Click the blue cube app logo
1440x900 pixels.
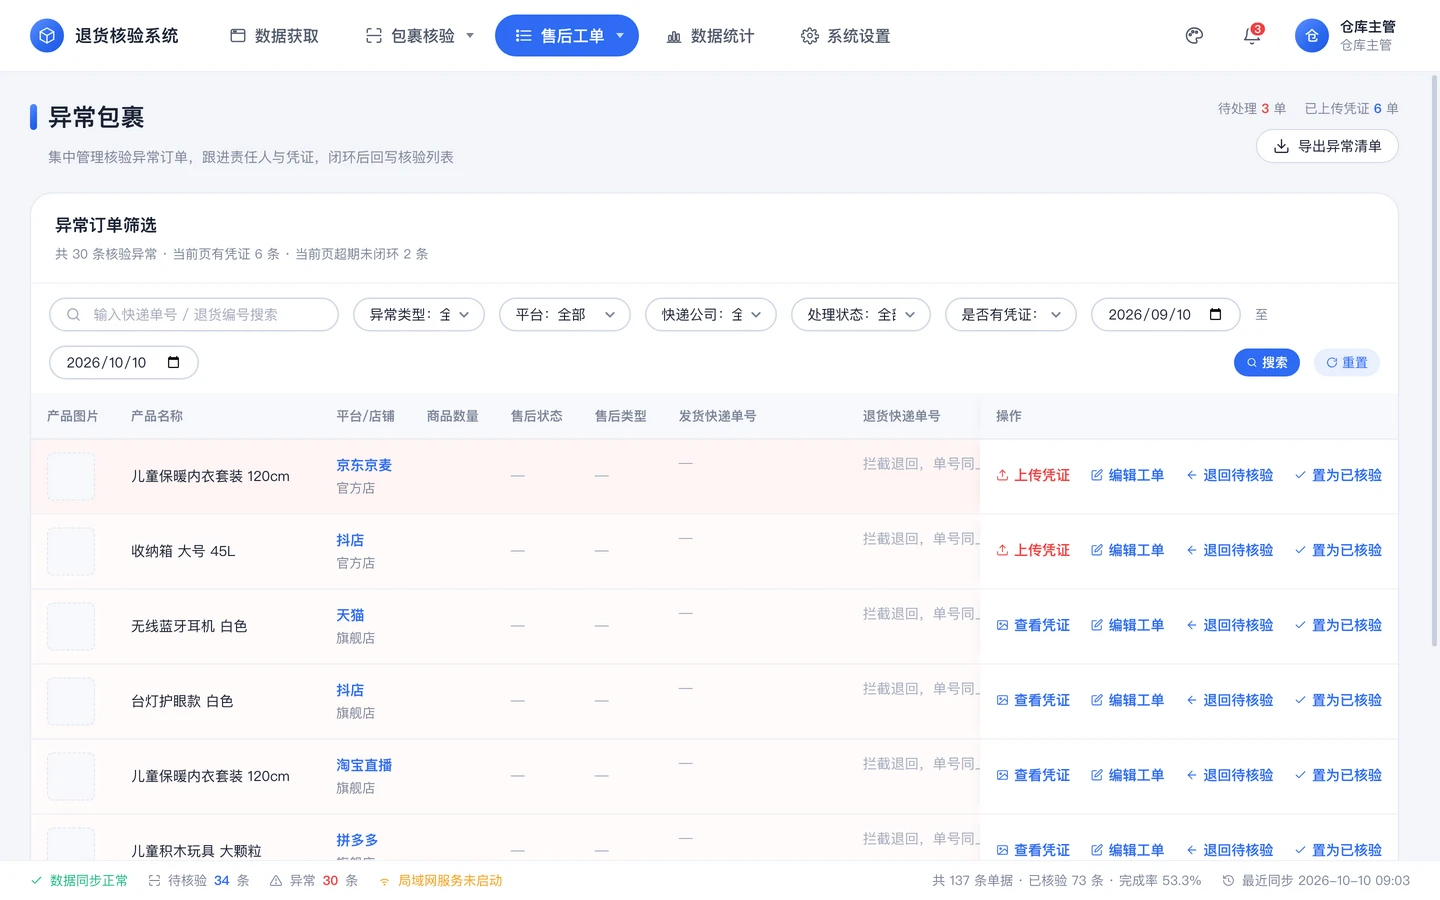coord(47,36)
